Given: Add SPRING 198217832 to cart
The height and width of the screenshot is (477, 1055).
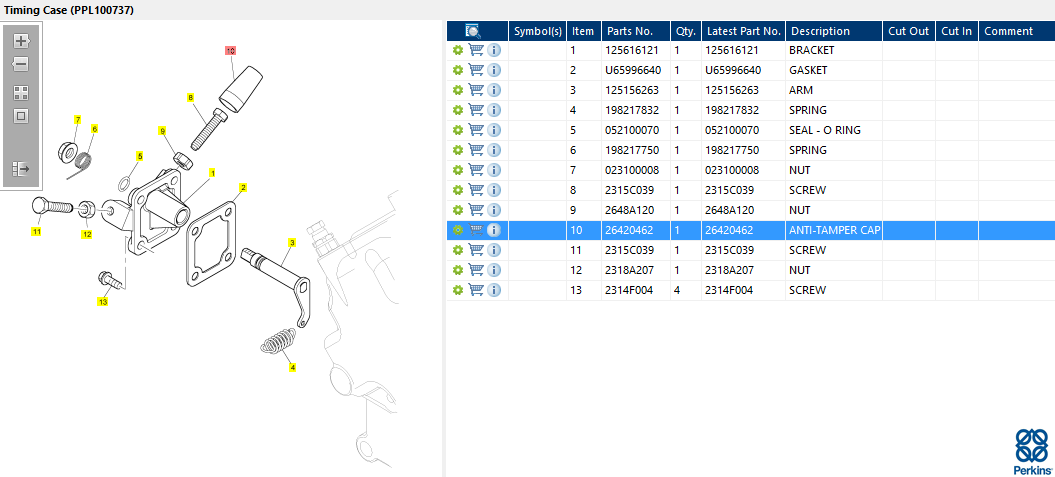Looking at the screenshot, I should (476, 110).
